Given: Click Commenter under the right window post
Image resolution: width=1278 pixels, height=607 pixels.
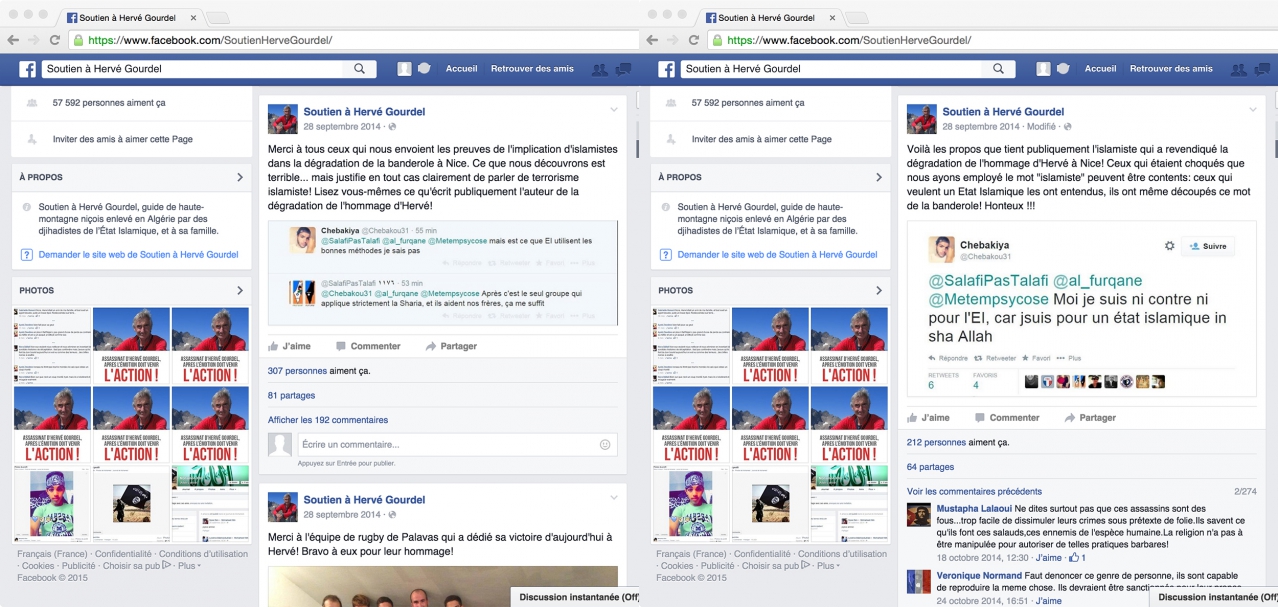Looking at the screenshot, I should point(1007,418).
